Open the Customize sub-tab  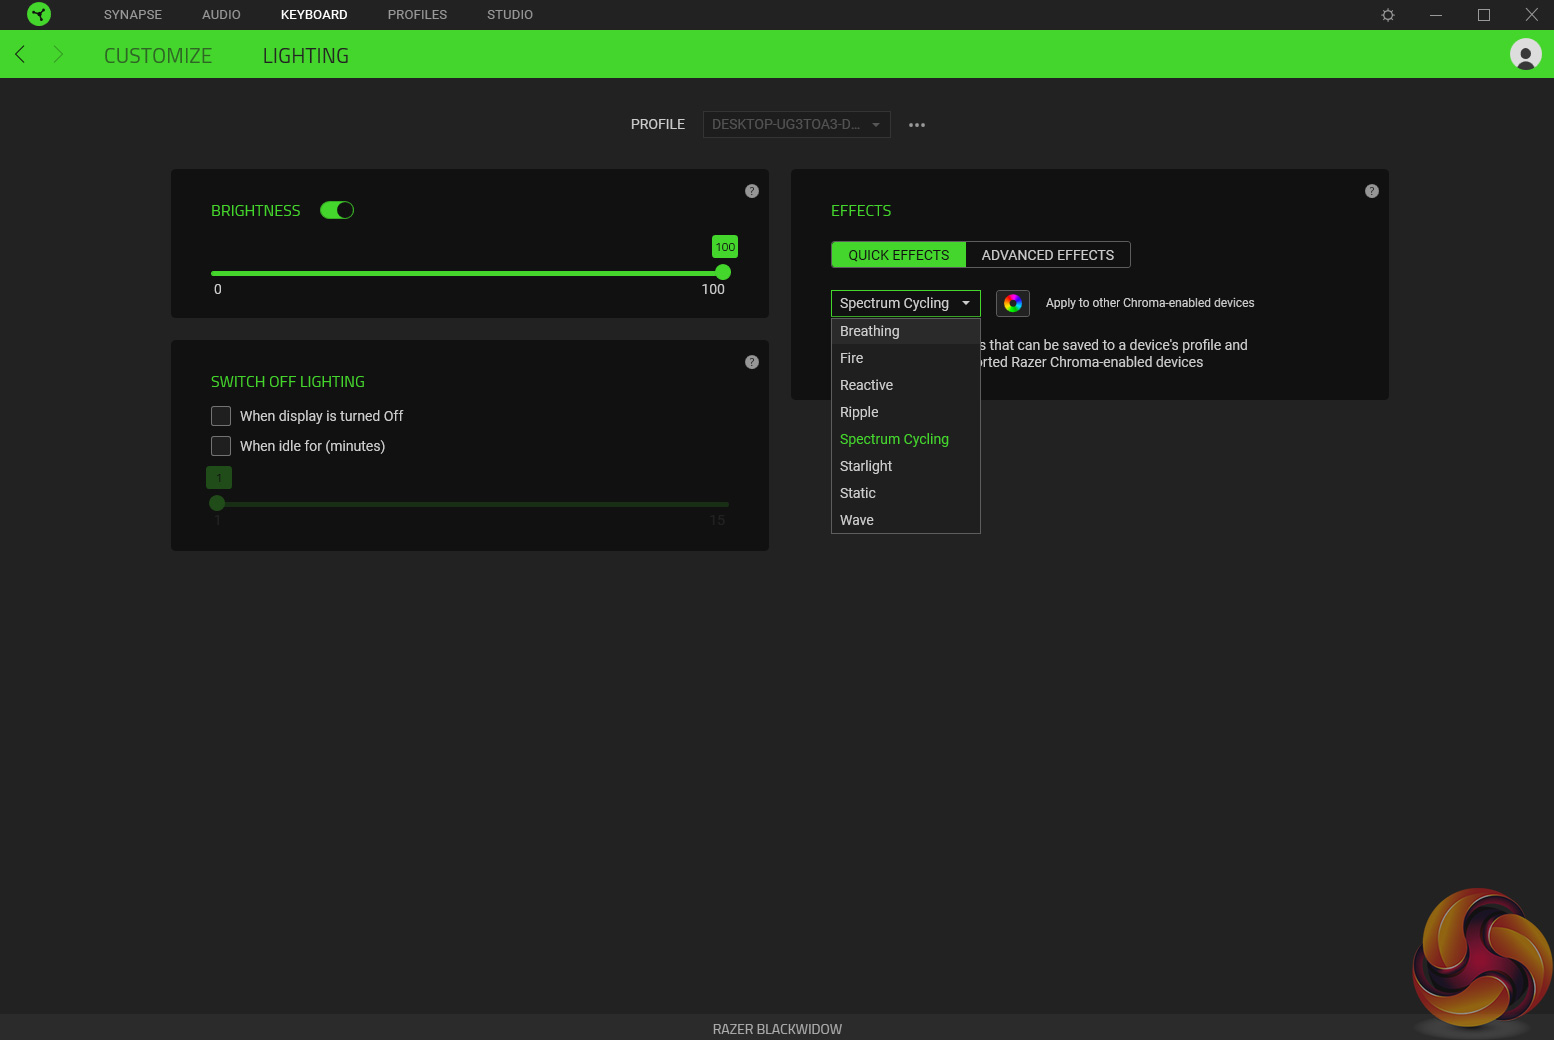point(158,56)
